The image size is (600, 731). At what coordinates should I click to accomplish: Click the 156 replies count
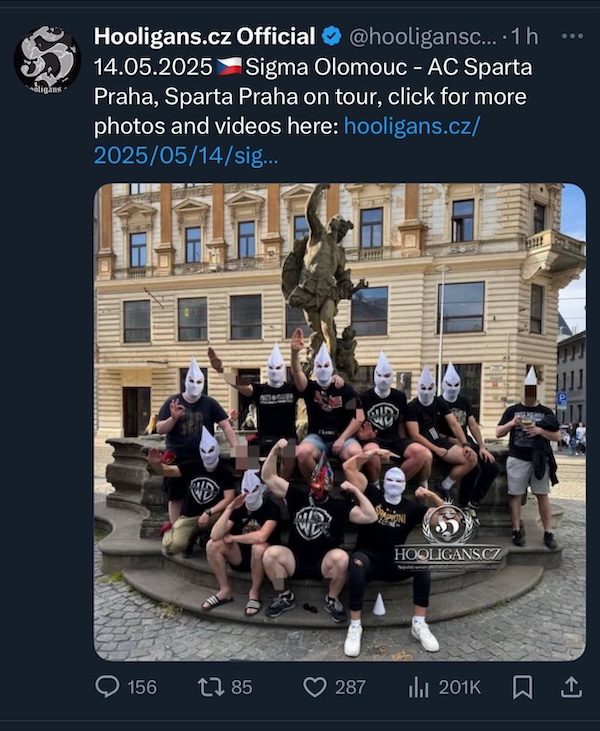pyautogui.click(x=142, y=688)
